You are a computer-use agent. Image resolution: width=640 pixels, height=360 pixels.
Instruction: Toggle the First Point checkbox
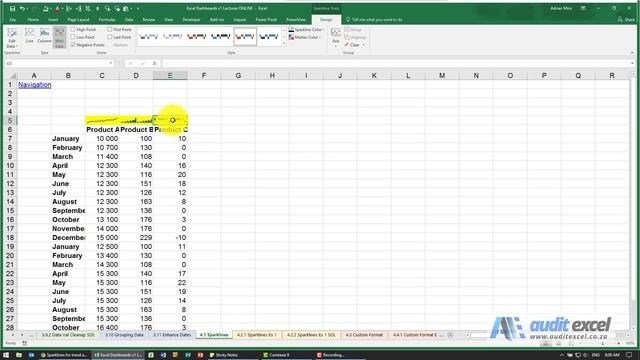click(x=110, y=29)
